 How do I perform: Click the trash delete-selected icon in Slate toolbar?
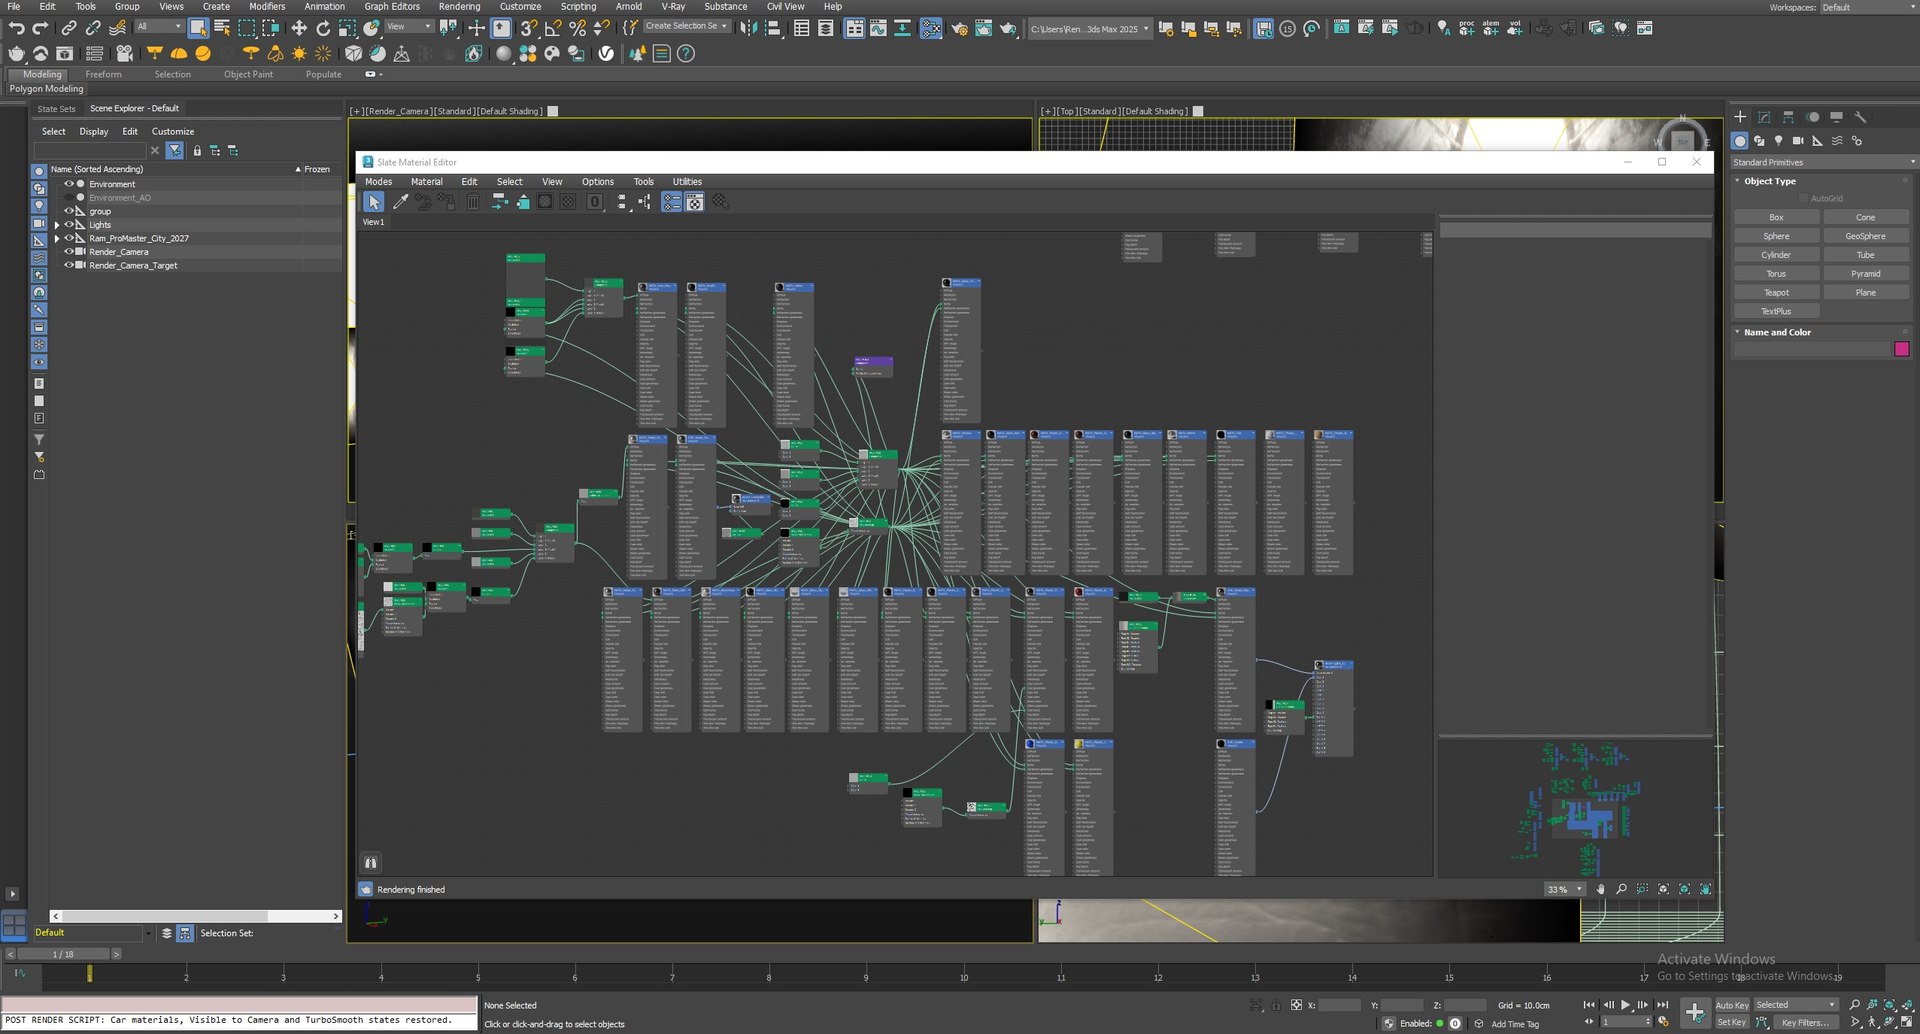click(472, 202)
